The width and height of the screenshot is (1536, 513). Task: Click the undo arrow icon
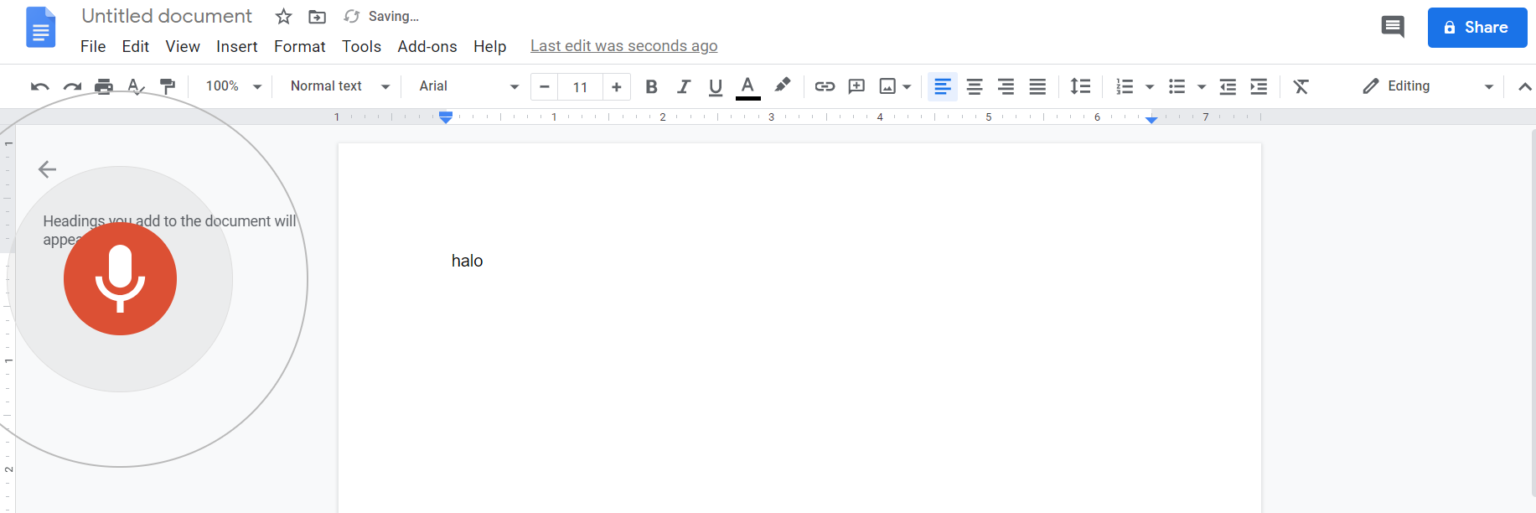[x=40, y=87]
